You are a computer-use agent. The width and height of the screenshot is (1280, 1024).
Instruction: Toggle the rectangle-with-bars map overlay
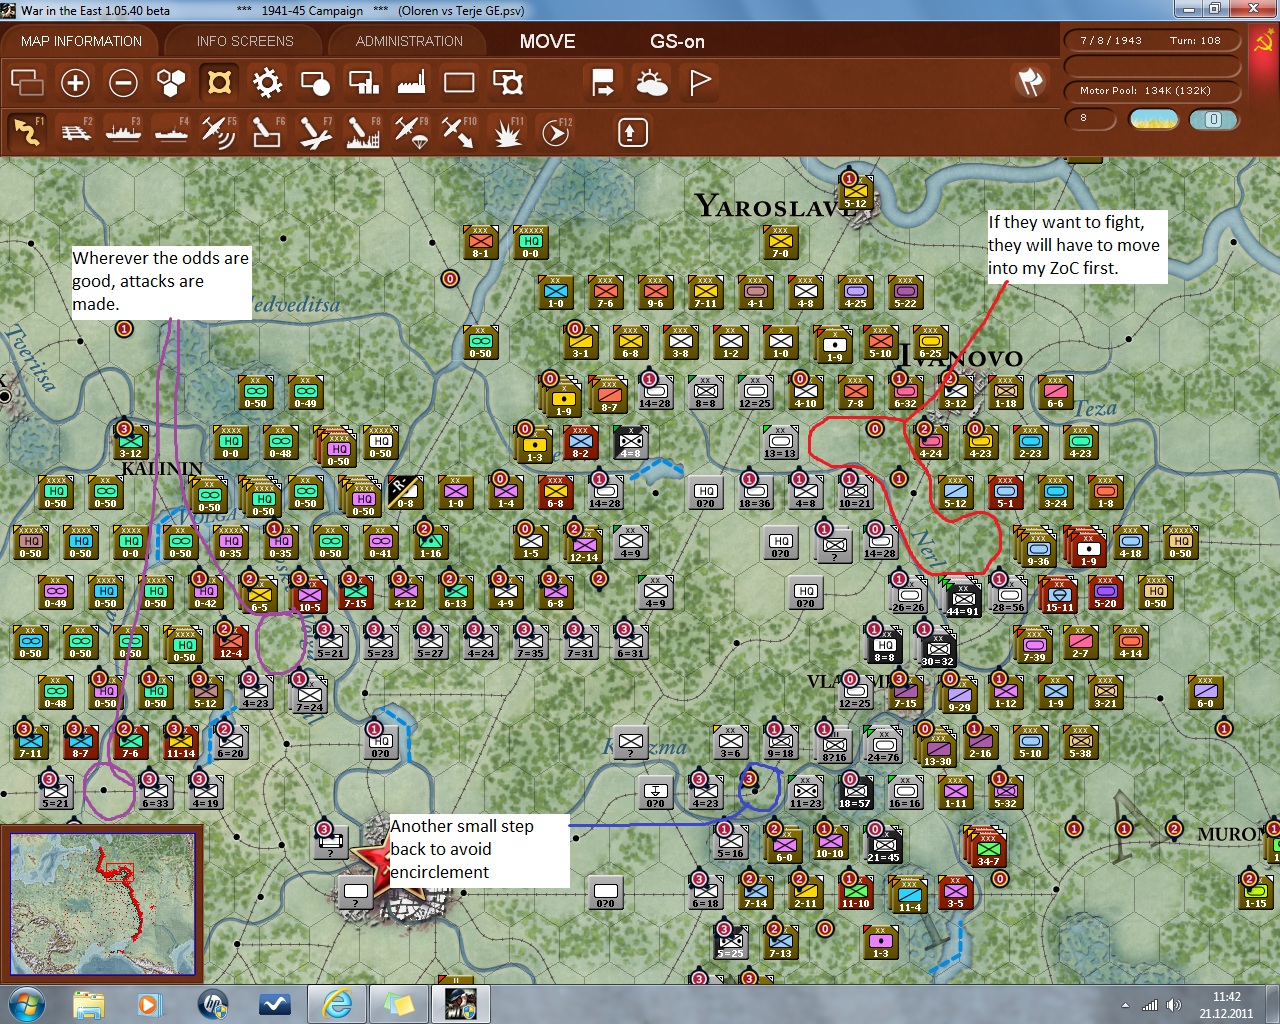[x=363, y=82]
